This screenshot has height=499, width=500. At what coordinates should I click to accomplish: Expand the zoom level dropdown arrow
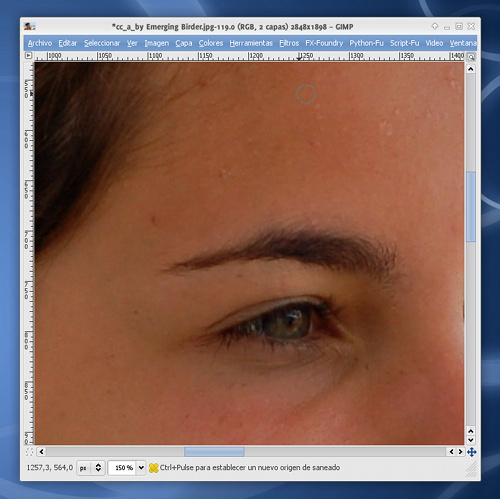click(141, 468)
